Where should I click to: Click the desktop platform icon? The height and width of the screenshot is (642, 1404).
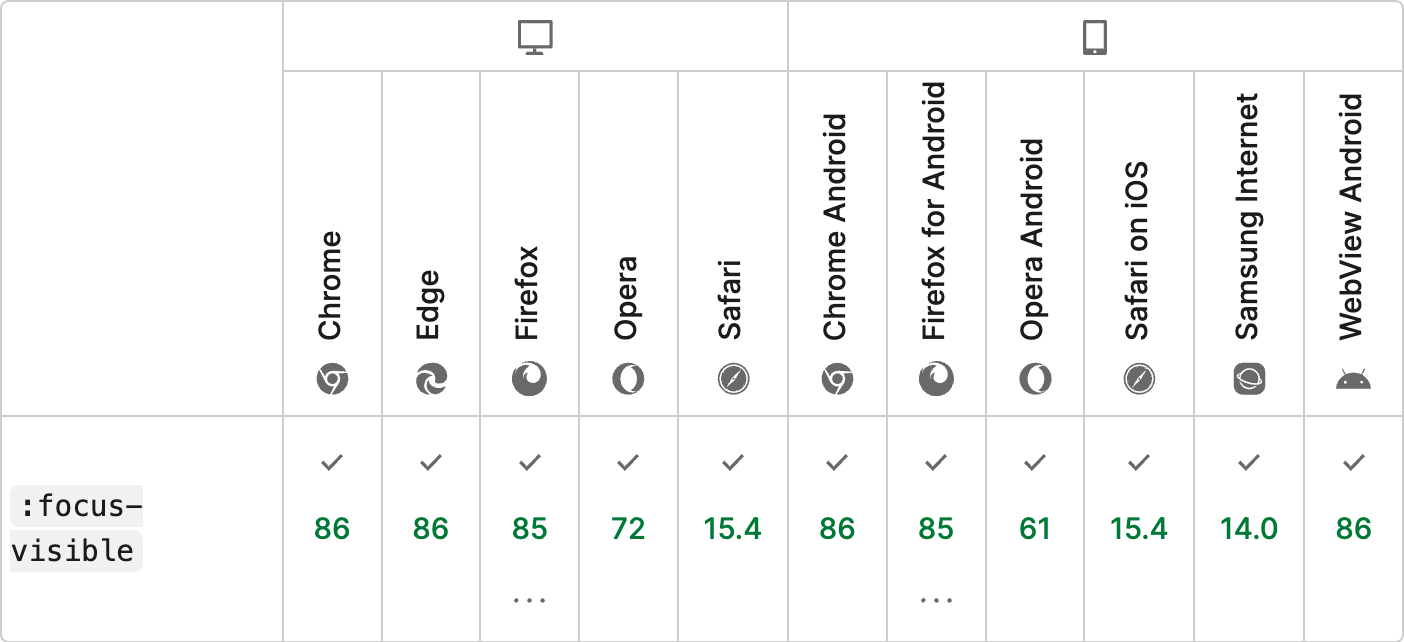coord(535,37)
